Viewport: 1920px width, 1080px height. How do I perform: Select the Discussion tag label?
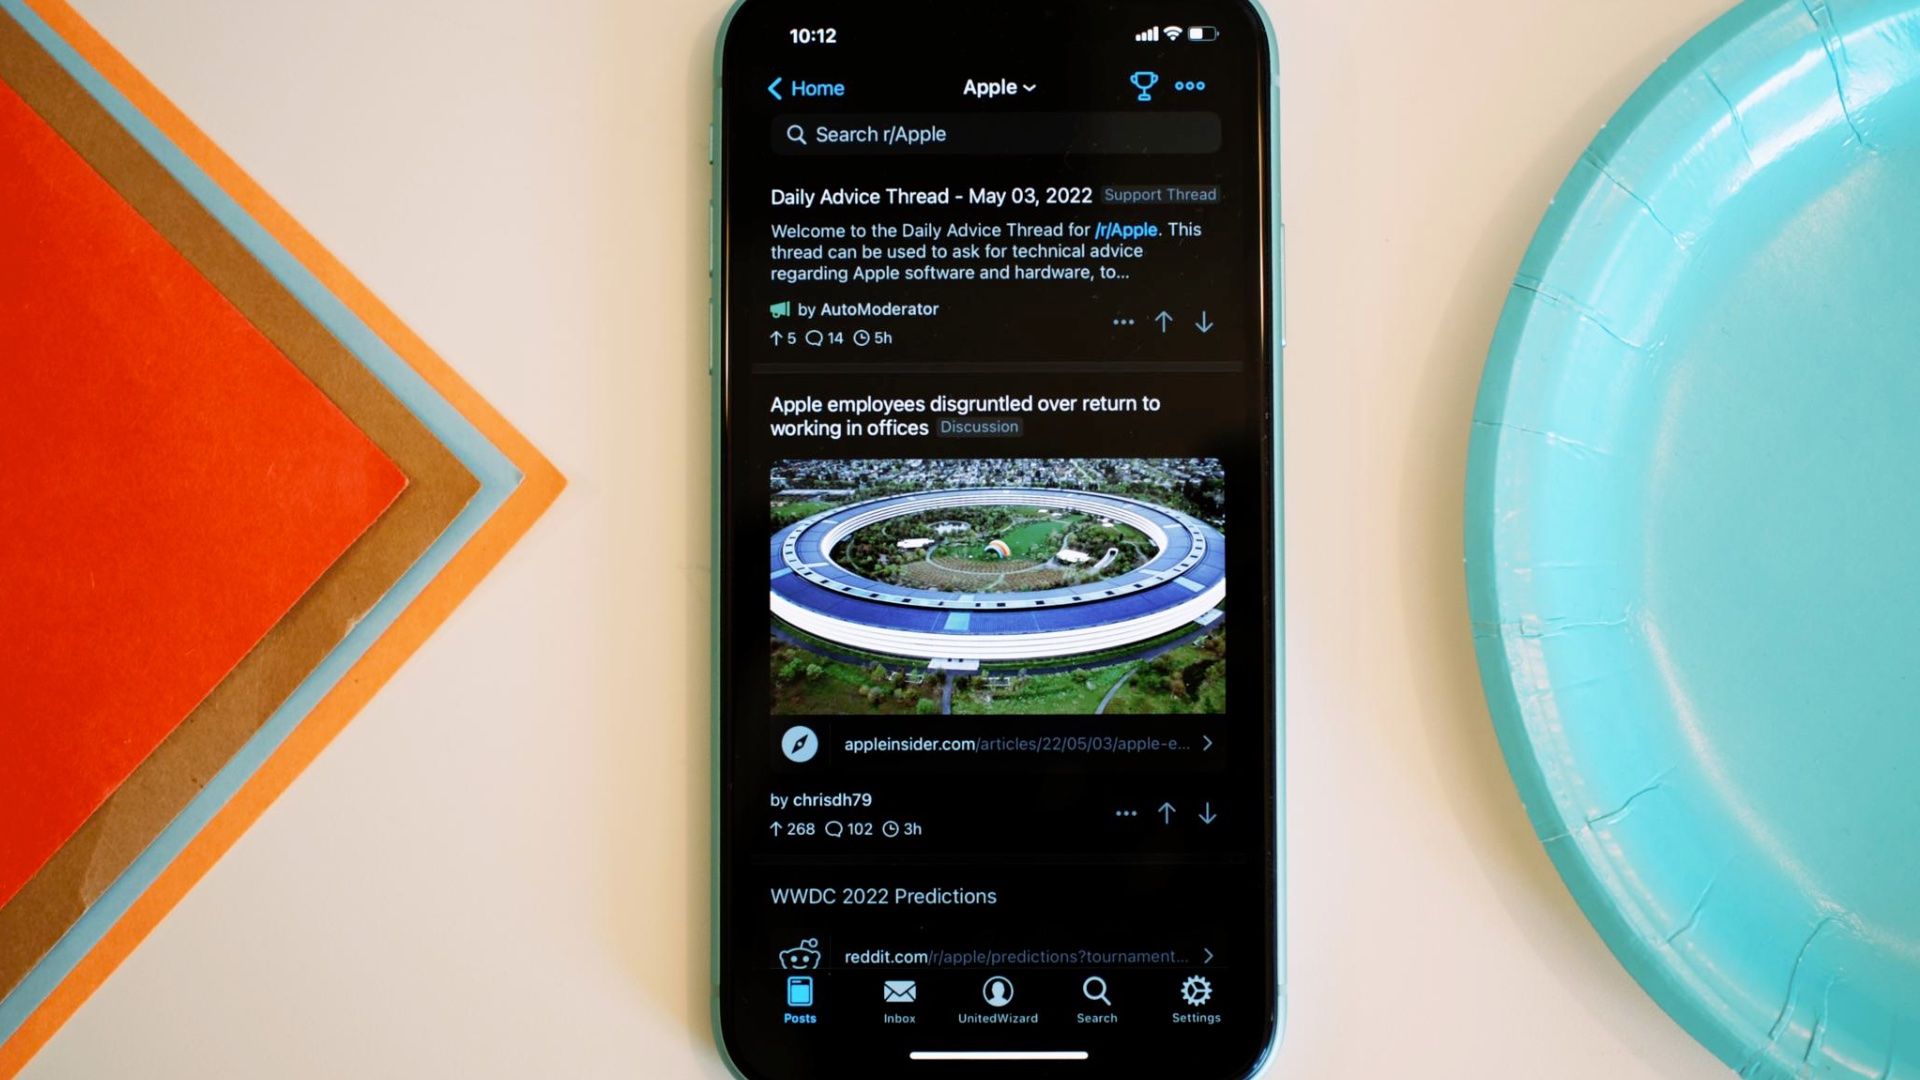click(978, 425)
